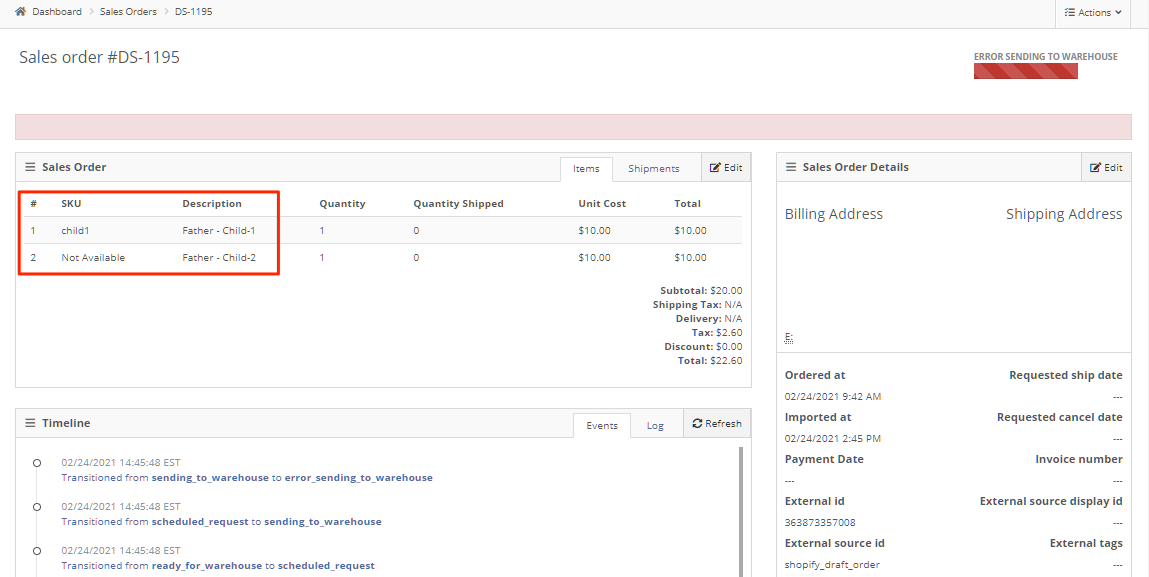The height and width of the screenshot is (577, 1149).
Task: Click Edit button in Sales Order Details
Action: click(1106, 167)
